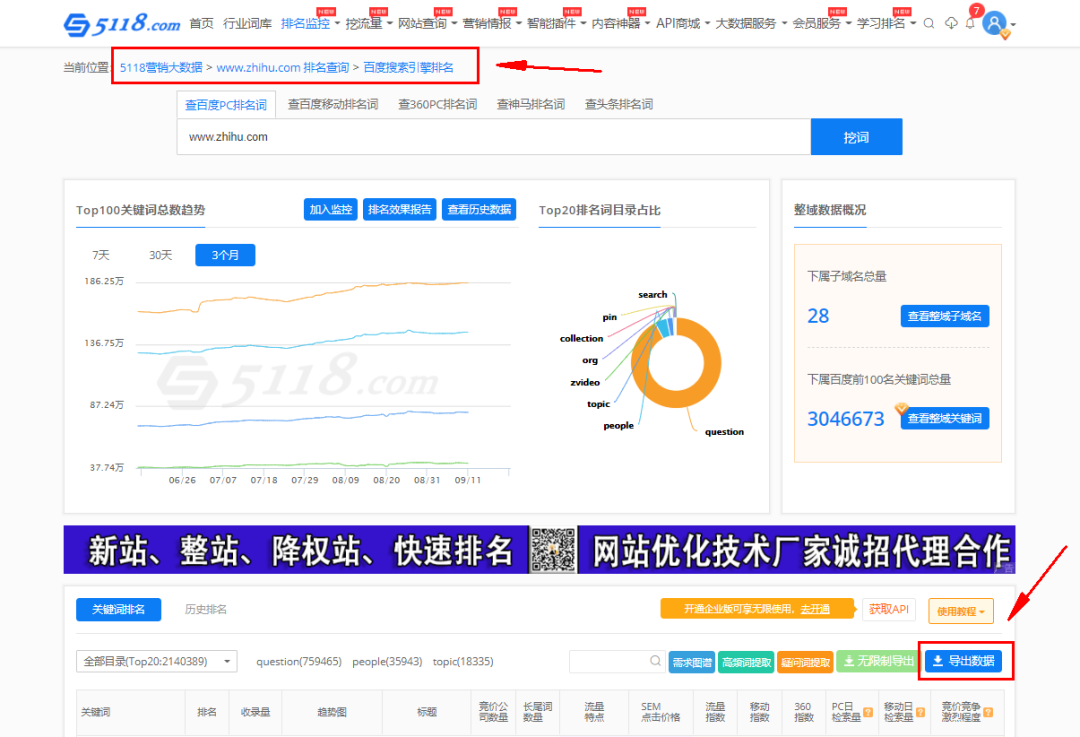Click the magnifier icon in keyword filter box
The image size is (1080, 737).
point(655,661)
